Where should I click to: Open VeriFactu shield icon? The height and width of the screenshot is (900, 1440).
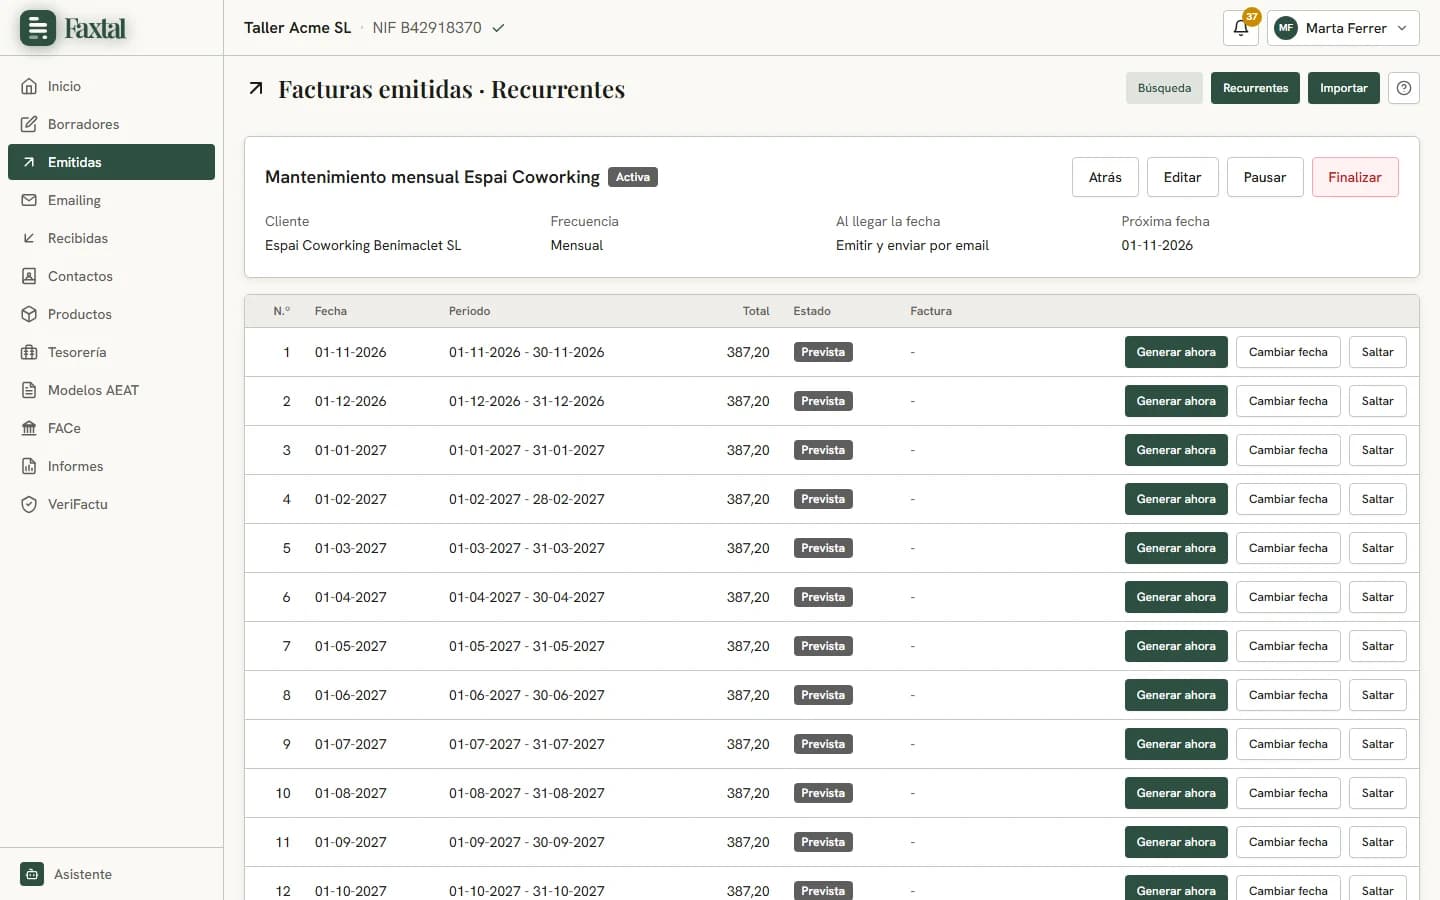(29, 504)
